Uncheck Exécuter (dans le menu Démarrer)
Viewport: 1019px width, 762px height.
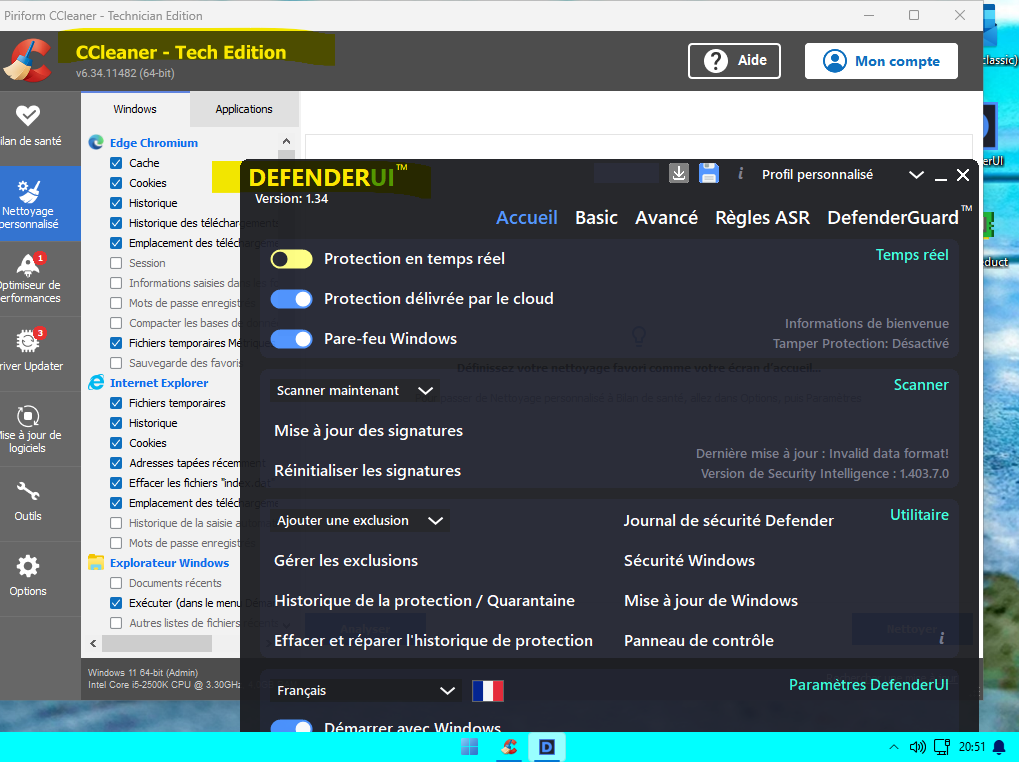pyautogui.click(x=116, y=603)
